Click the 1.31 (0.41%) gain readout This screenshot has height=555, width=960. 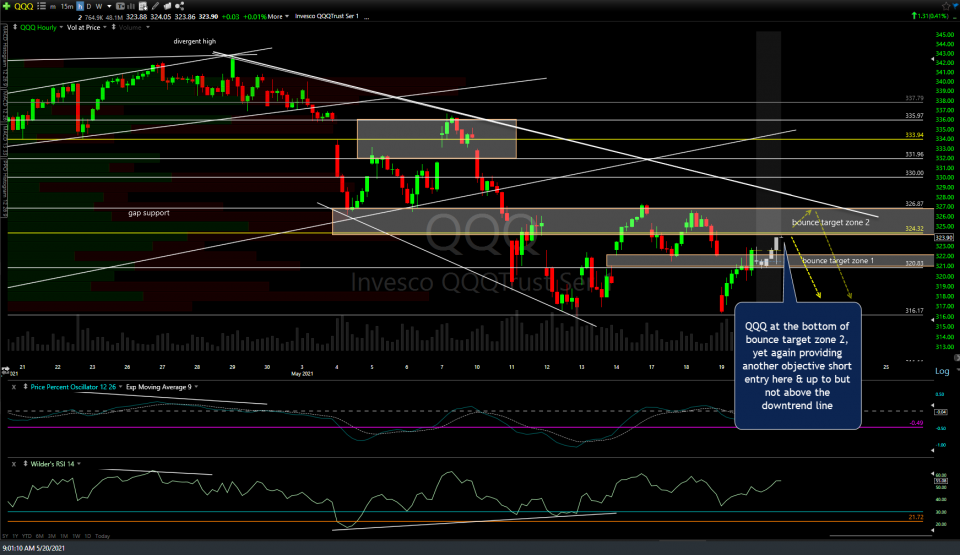click(x=930, y=15)
